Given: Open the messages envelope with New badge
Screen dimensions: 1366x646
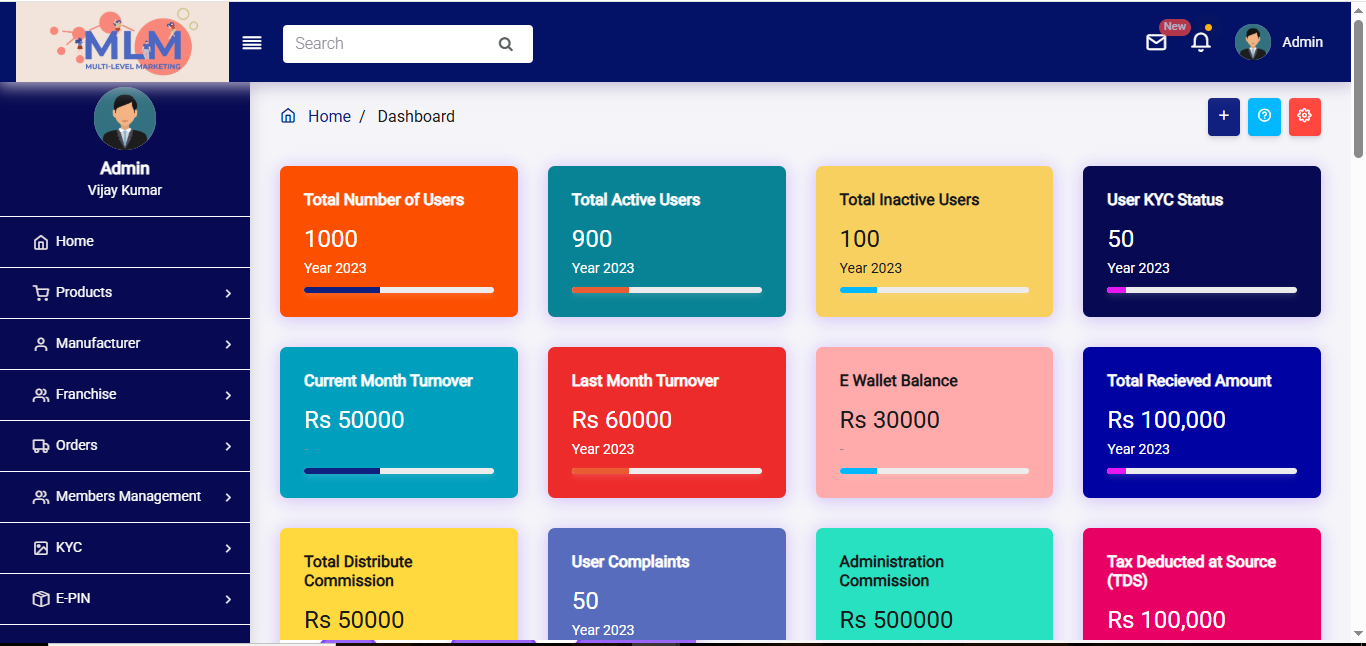Looking at the screenshot, I should click(1157, 44).
